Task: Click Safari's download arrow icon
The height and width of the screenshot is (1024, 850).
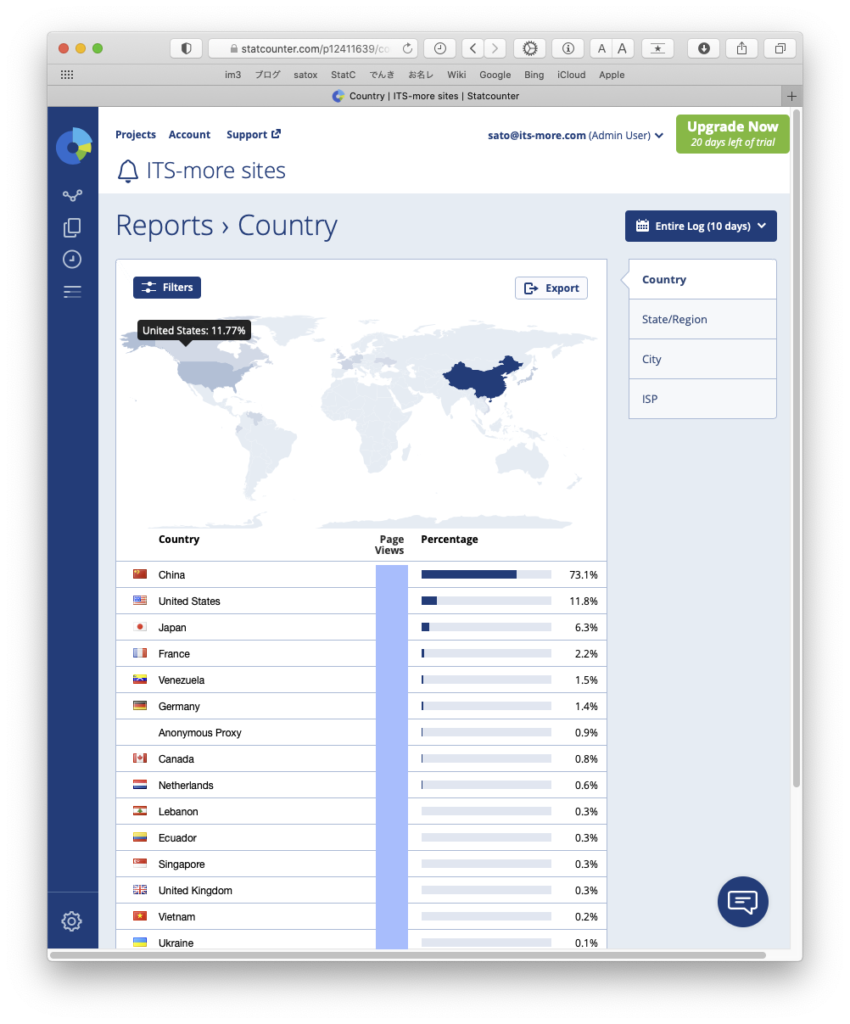Action: [x=703, y=48]
